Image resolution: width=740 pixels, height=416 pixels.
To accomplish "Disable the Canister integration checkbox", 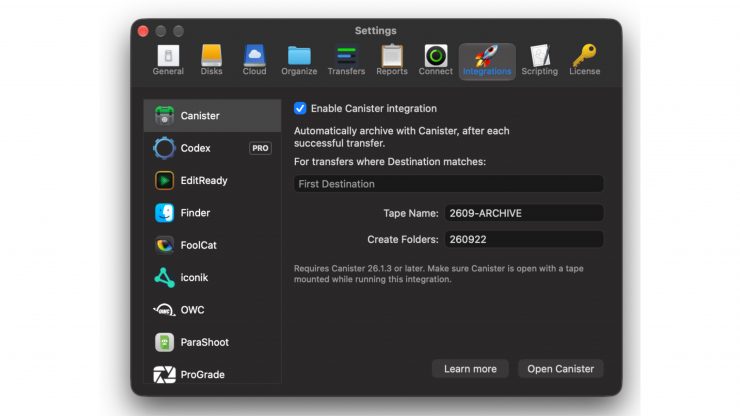I will 300,109.
